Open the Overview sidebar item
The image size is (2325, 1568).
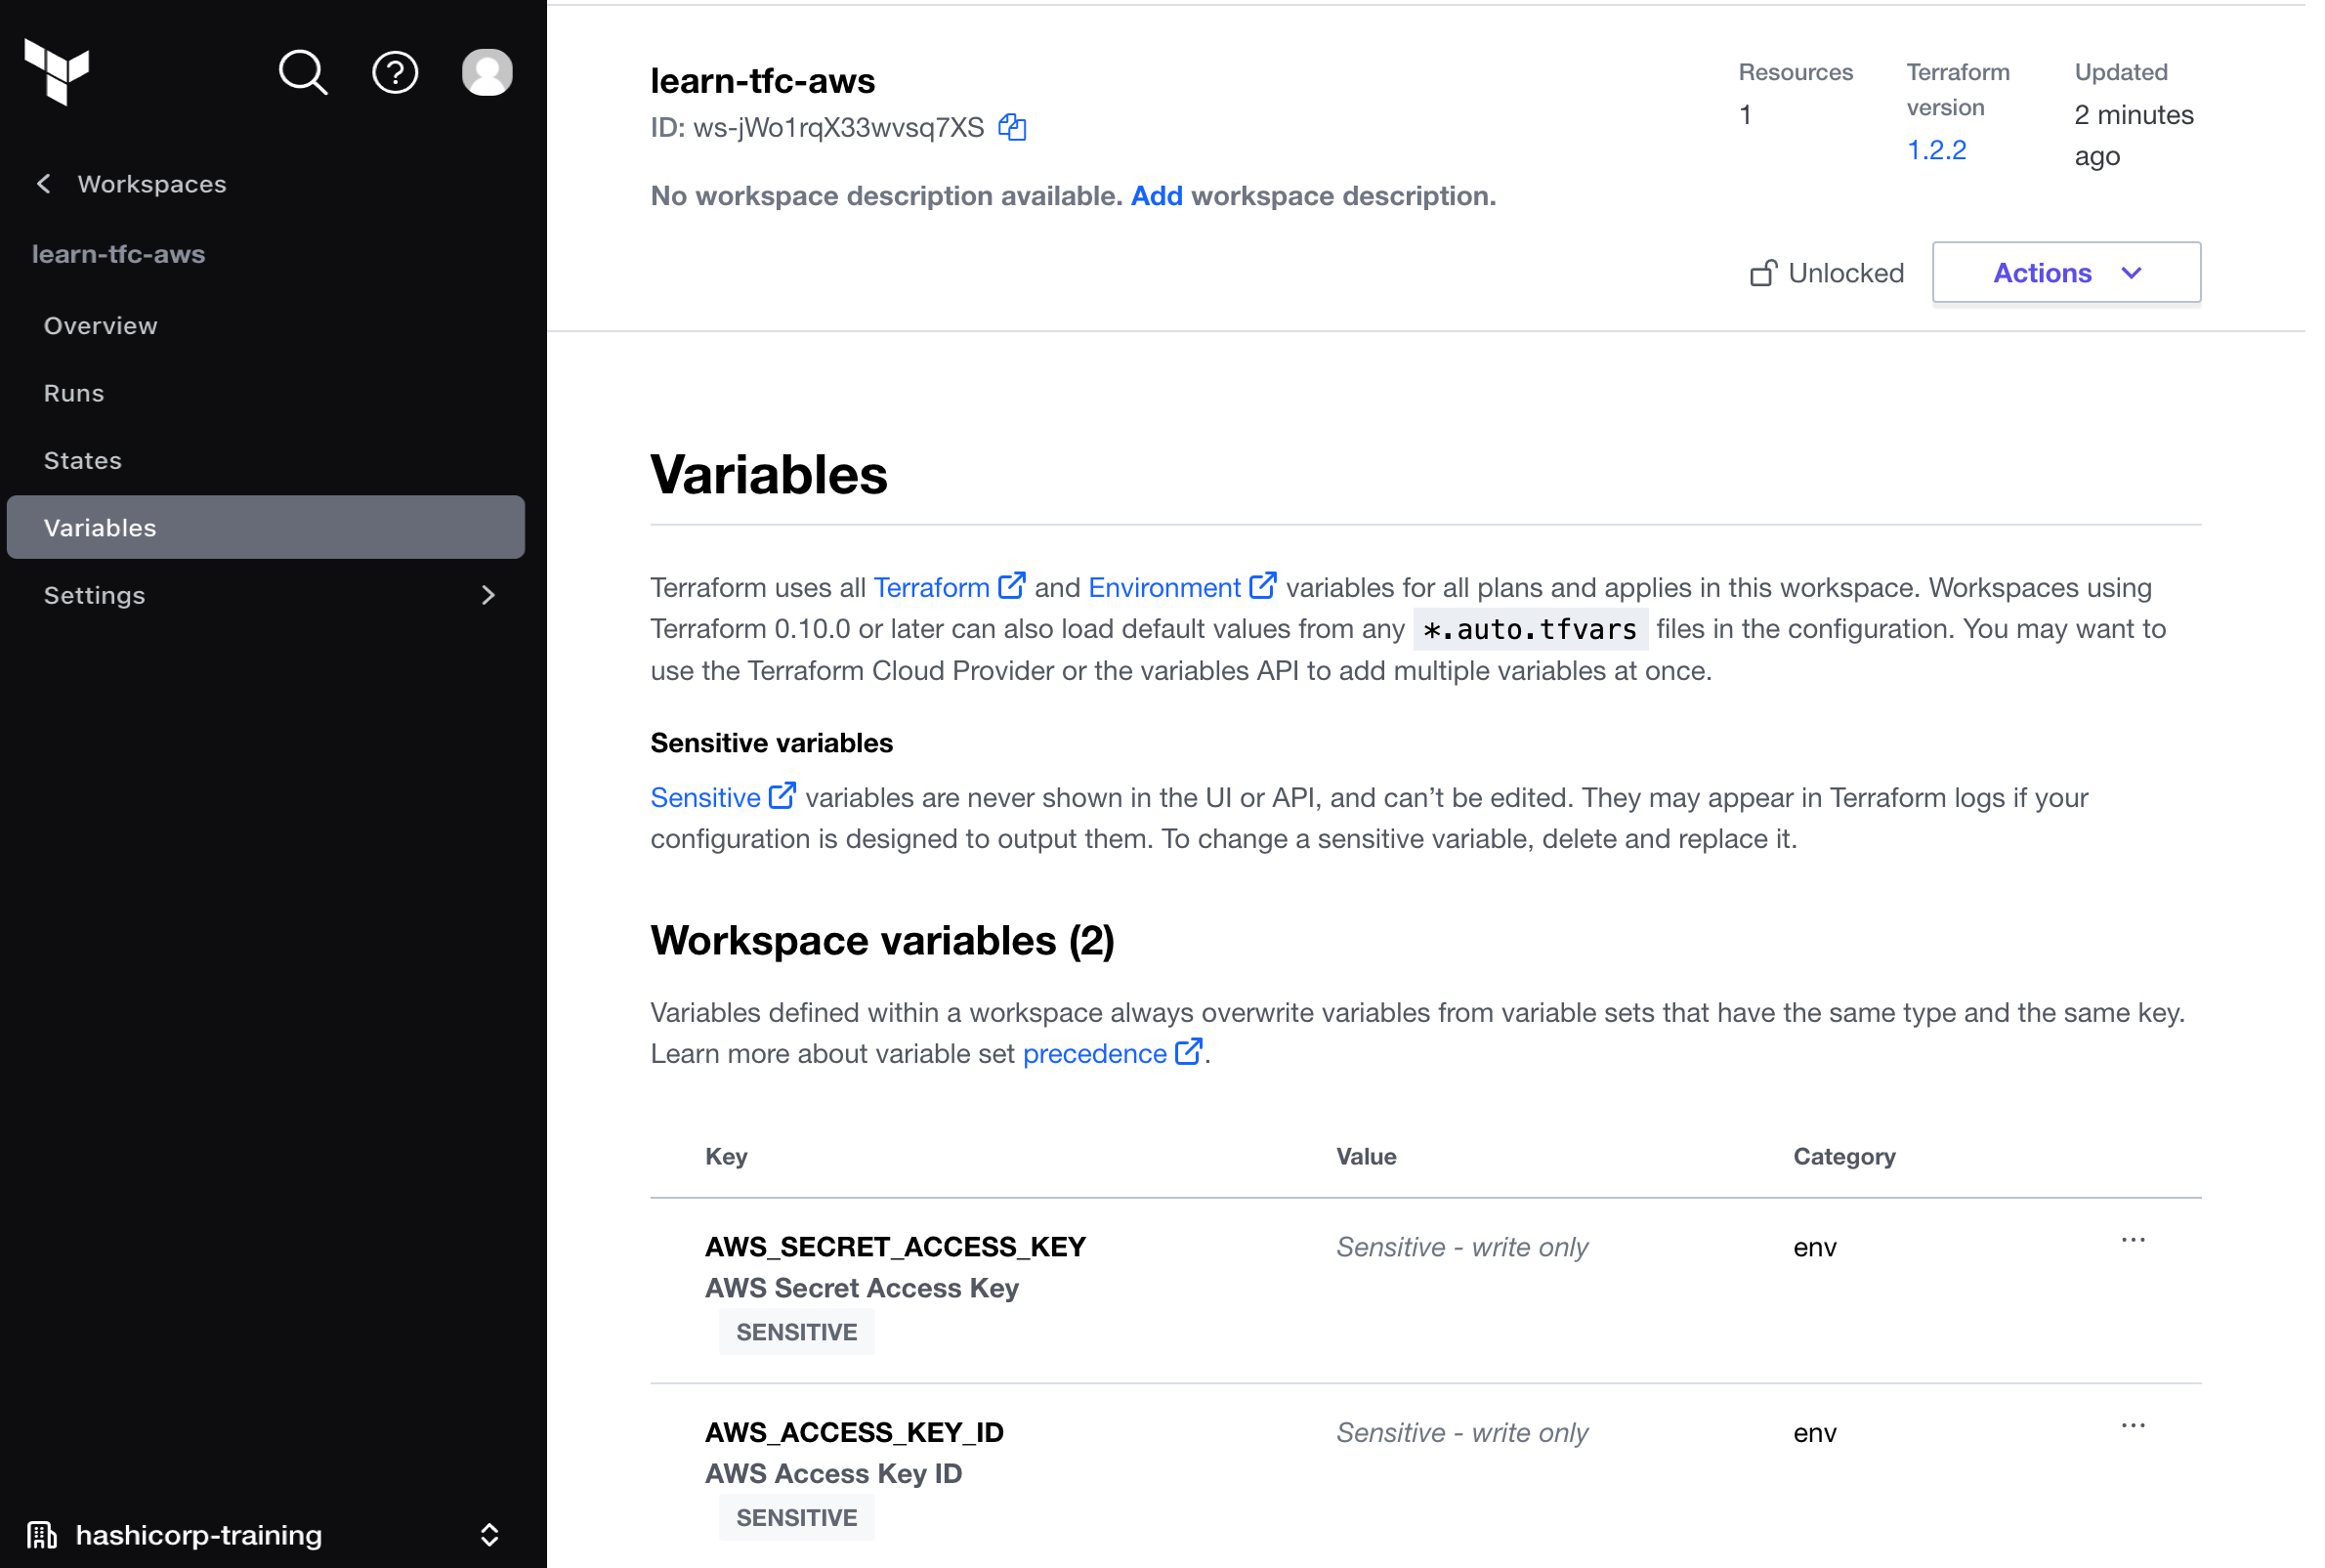click(100, 326)
